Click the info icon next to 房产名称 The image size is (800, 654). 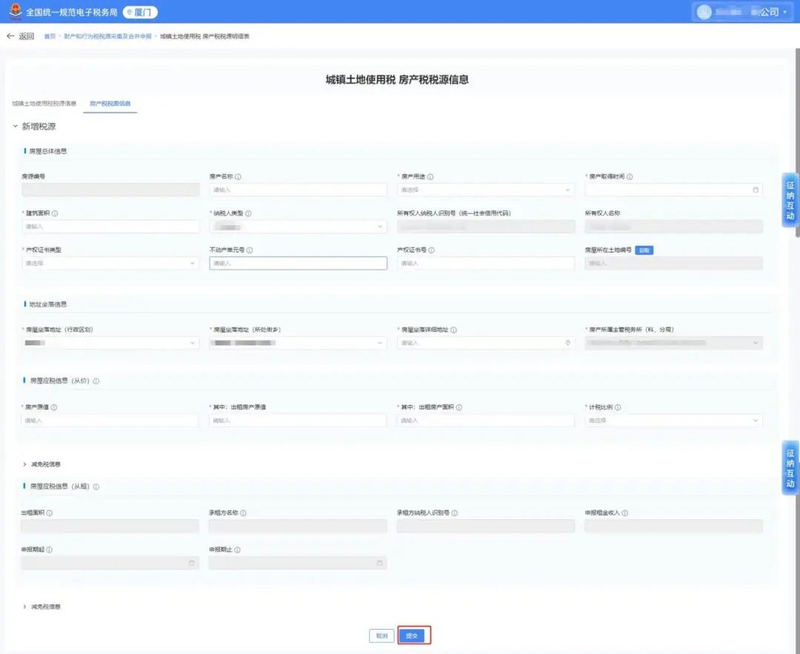[x=238, y=177]
